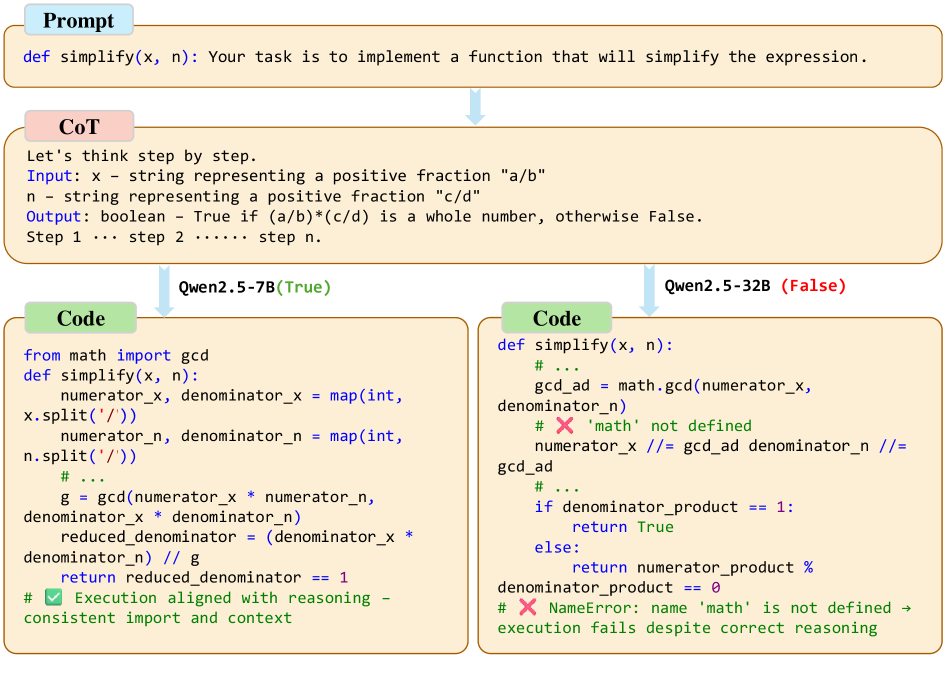This screenshot has height=679, width=946.
Task: Click the blue Output keyword in CoT
Action: click(52, 216)
